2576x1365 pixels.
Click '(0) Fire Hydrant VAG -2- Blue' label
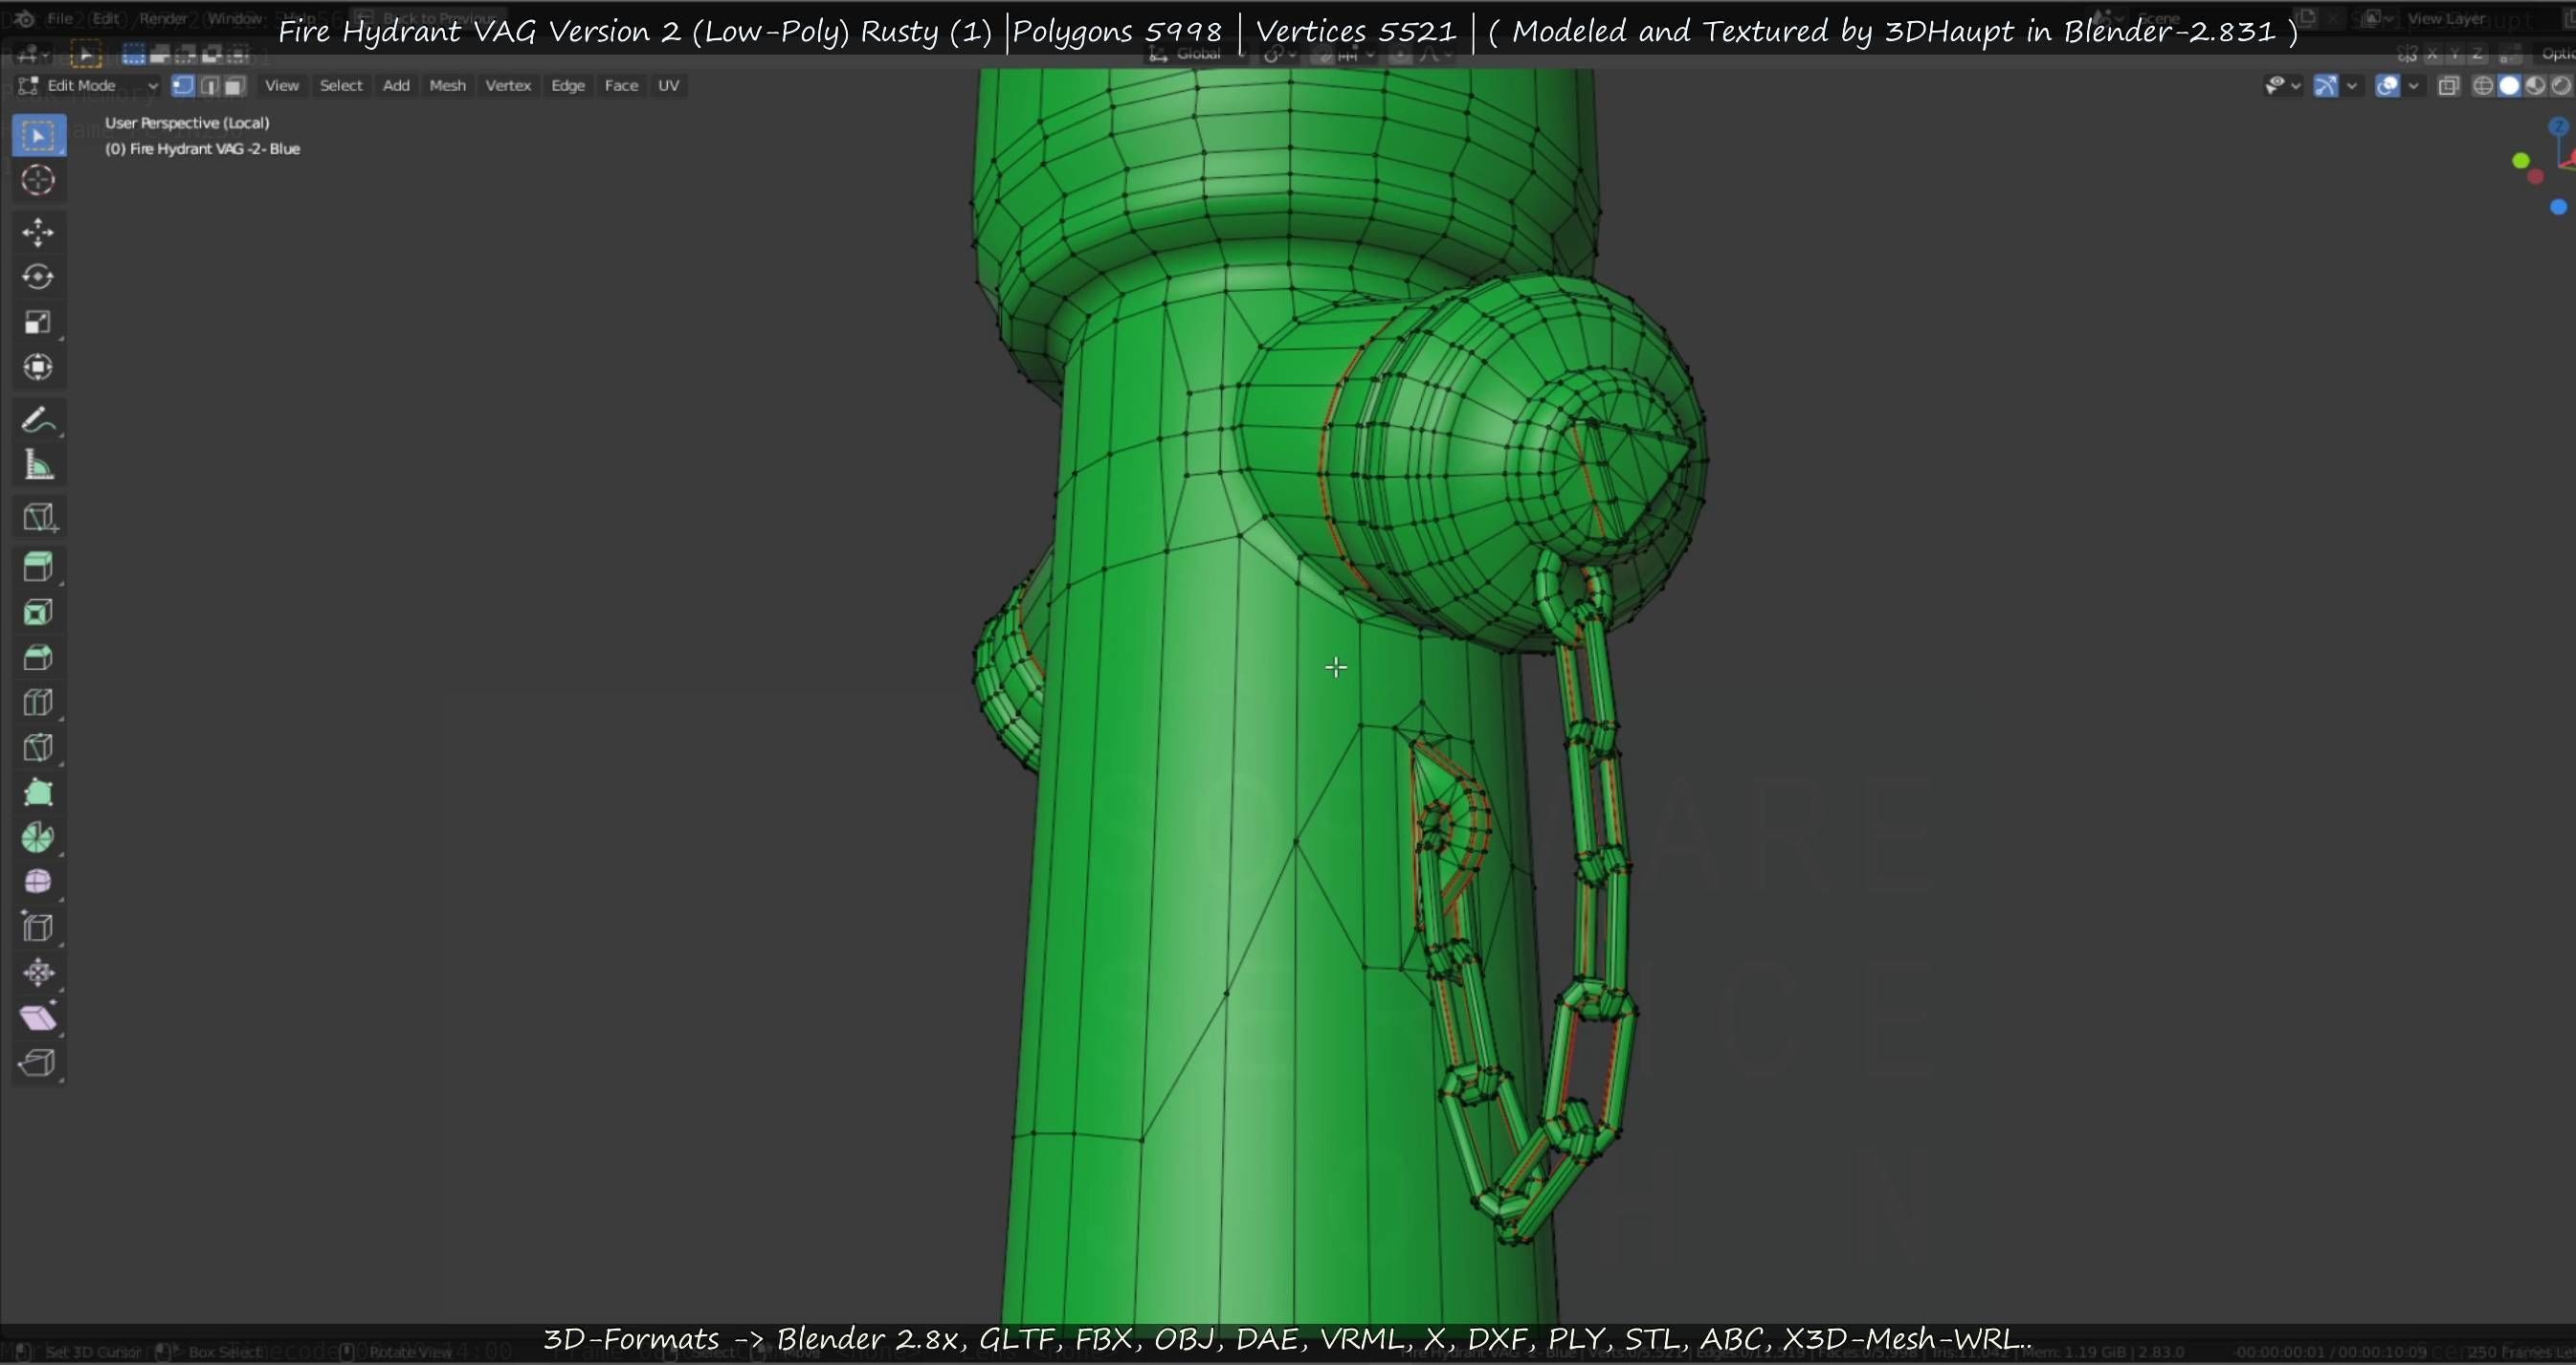[x=203, y=149]
